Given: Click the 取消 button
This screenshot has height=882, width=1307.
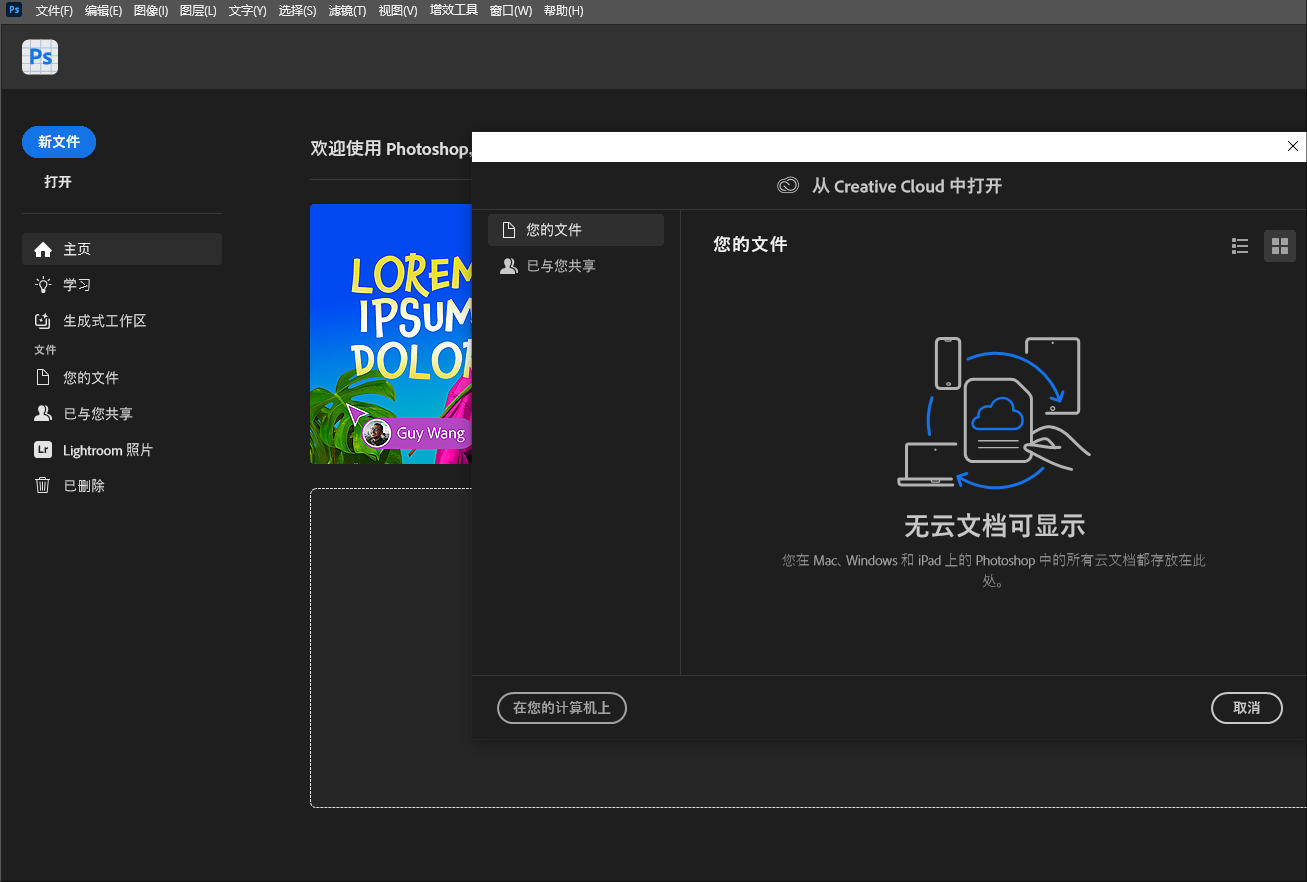Looking at the screenshot, I should click(x=1247, y=708).
